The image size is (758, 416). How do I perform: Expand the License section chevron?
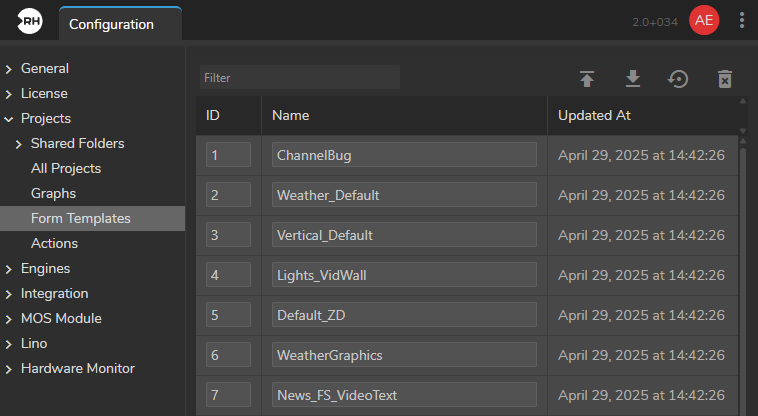(9, 94)
